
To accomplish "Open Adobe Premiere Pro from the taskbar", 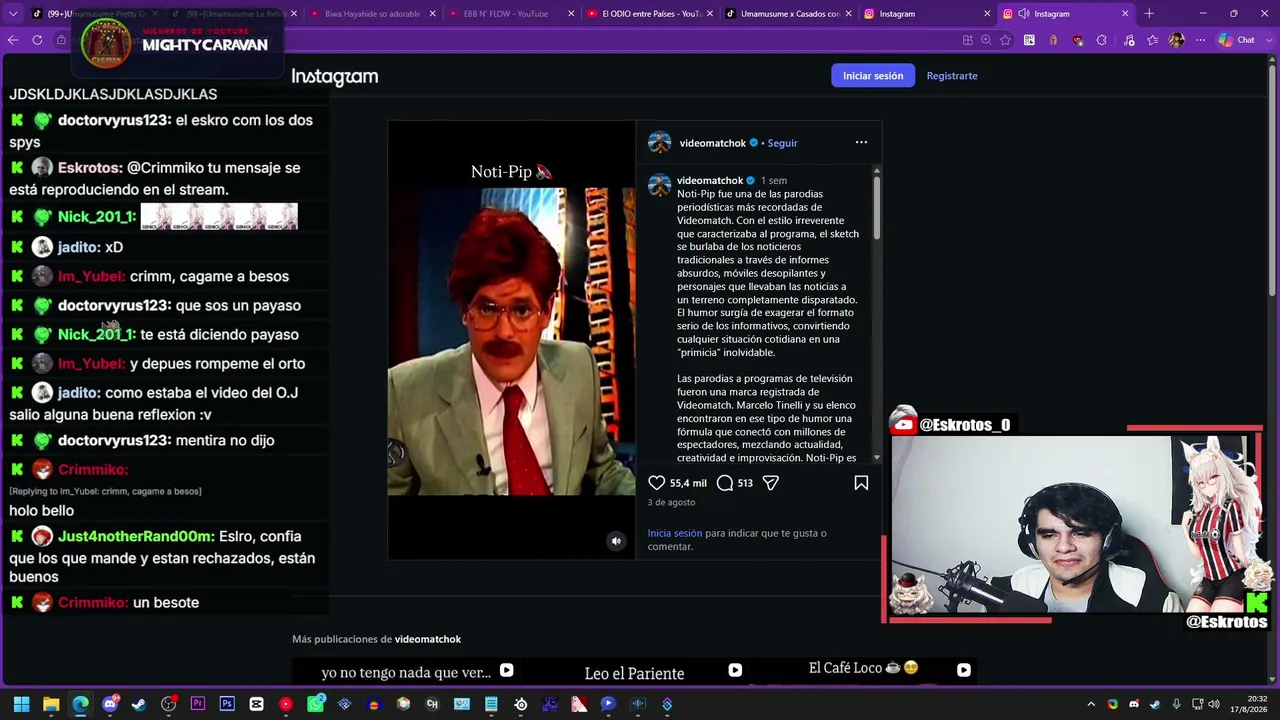I will click(x=198, y=704).
